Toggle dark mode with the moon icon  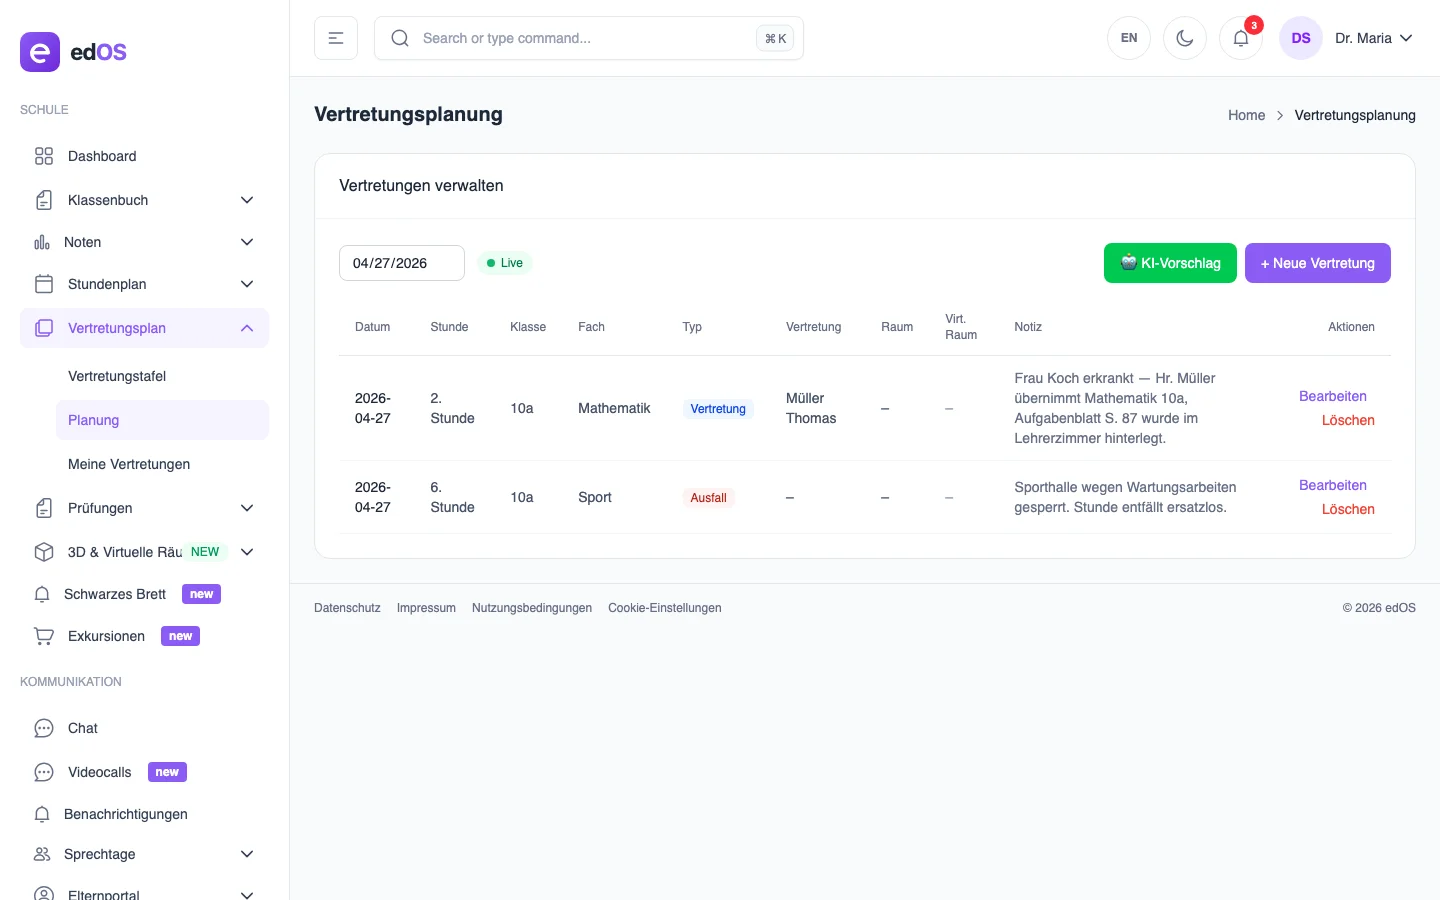point(1185,38)
